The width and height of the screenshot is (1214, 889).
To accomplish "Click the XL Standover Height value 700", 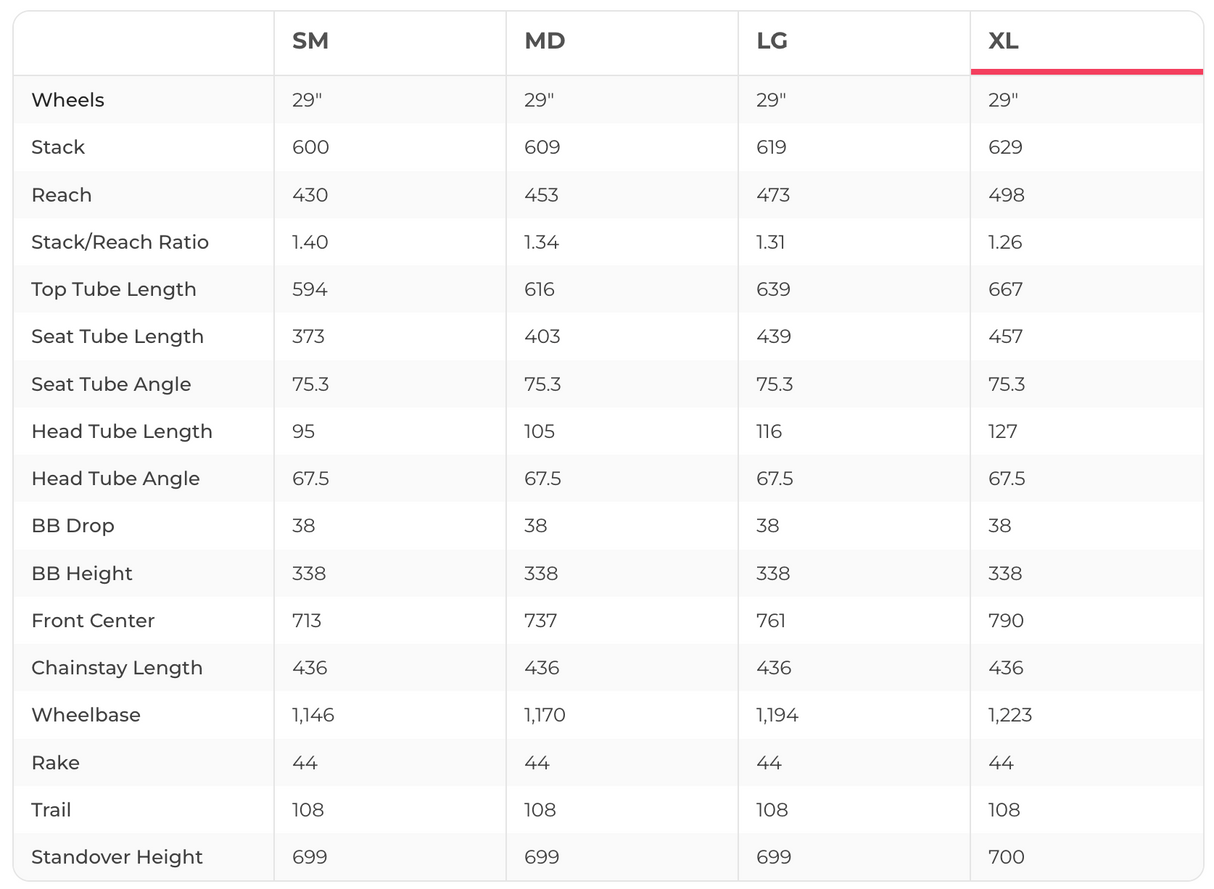I will [1005, 857].
